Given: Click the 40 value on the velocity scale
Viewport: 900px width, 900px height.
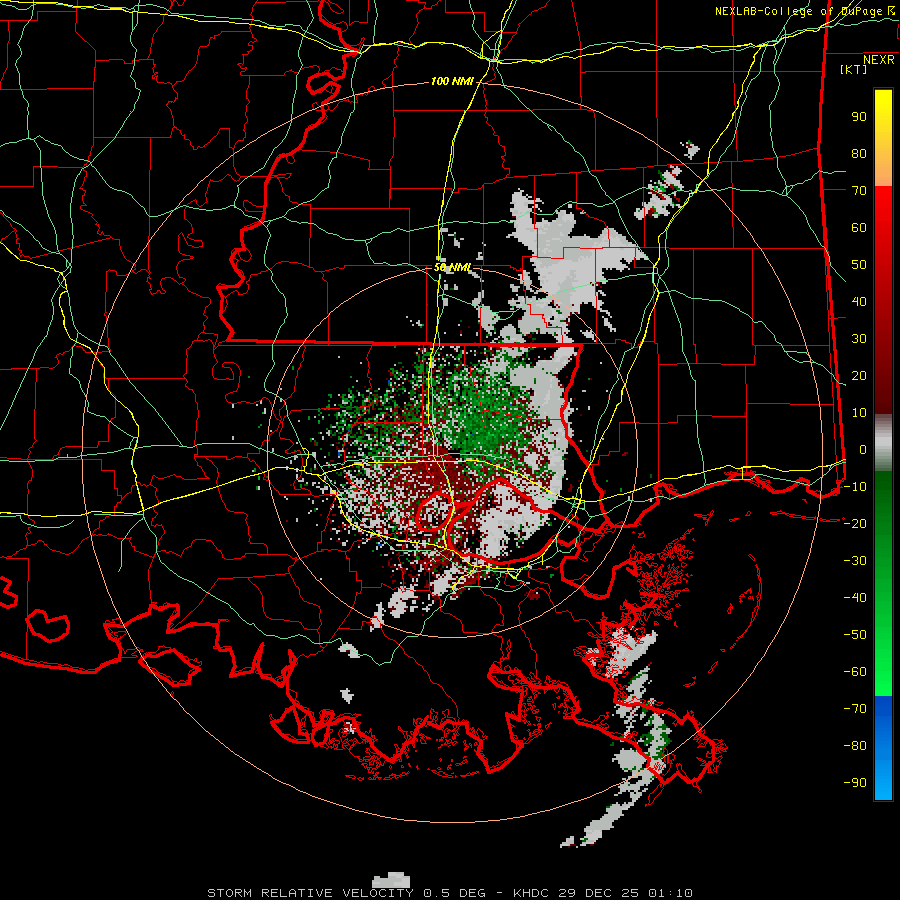Looking at the screenshot, I should pyautogui.click(x=859, y=301).
